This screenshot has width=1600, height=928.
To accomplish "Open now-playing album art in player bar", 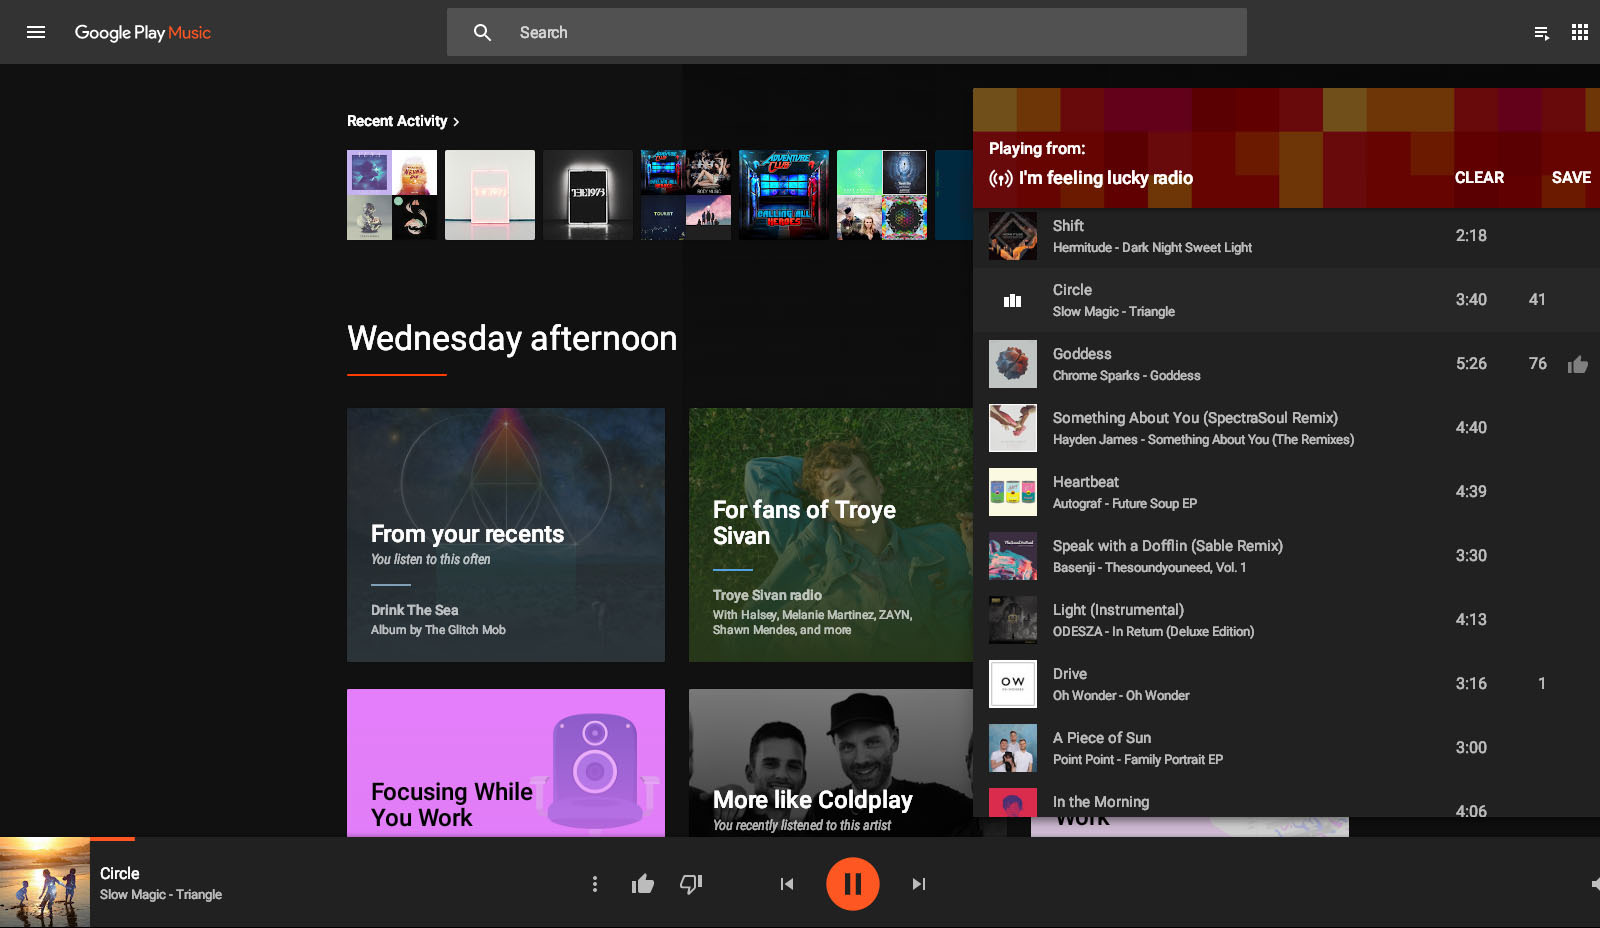I will [45, 883].
